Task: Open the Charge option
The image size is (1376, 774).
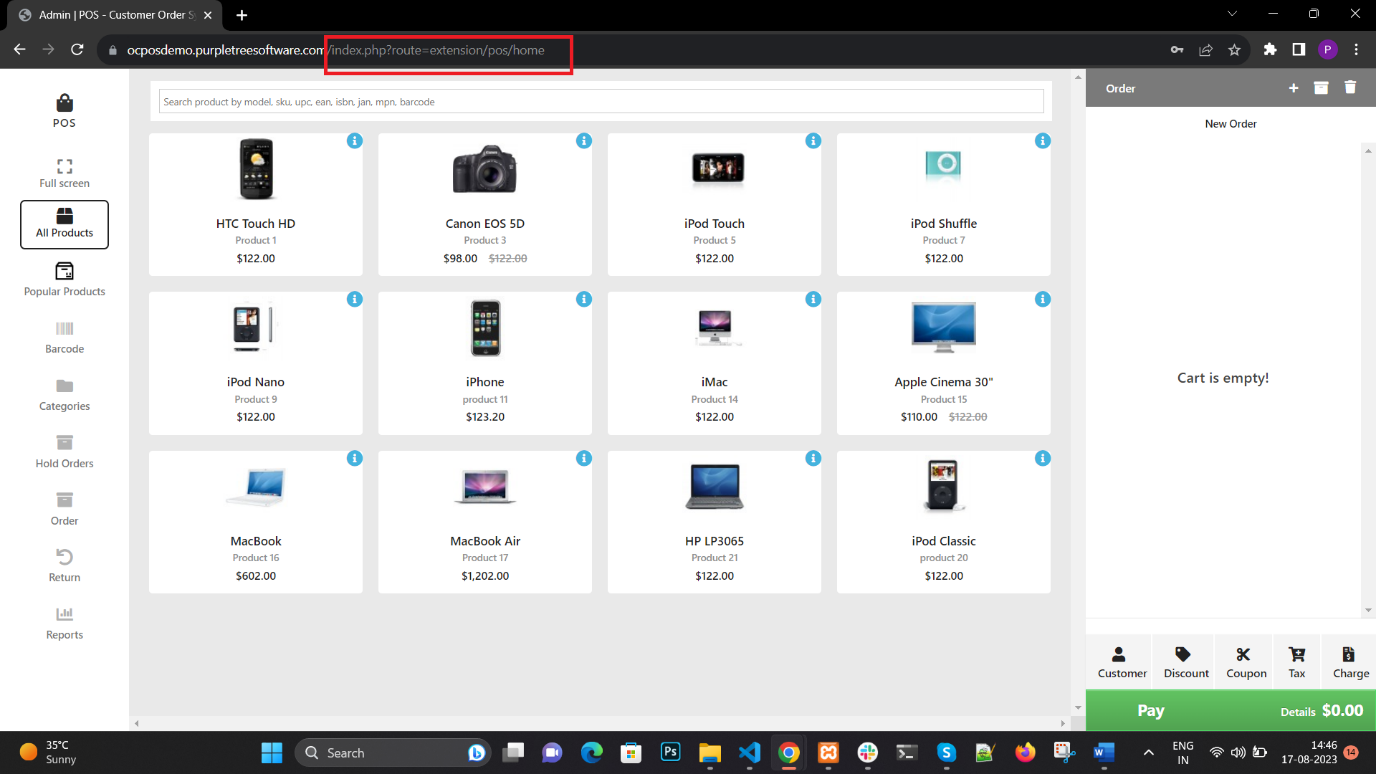Action: [x=1349, y=662]
